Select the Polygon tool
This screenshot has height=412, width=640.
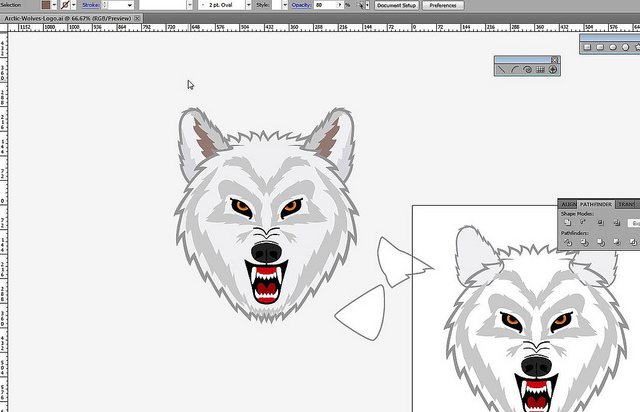click(625, 47)
